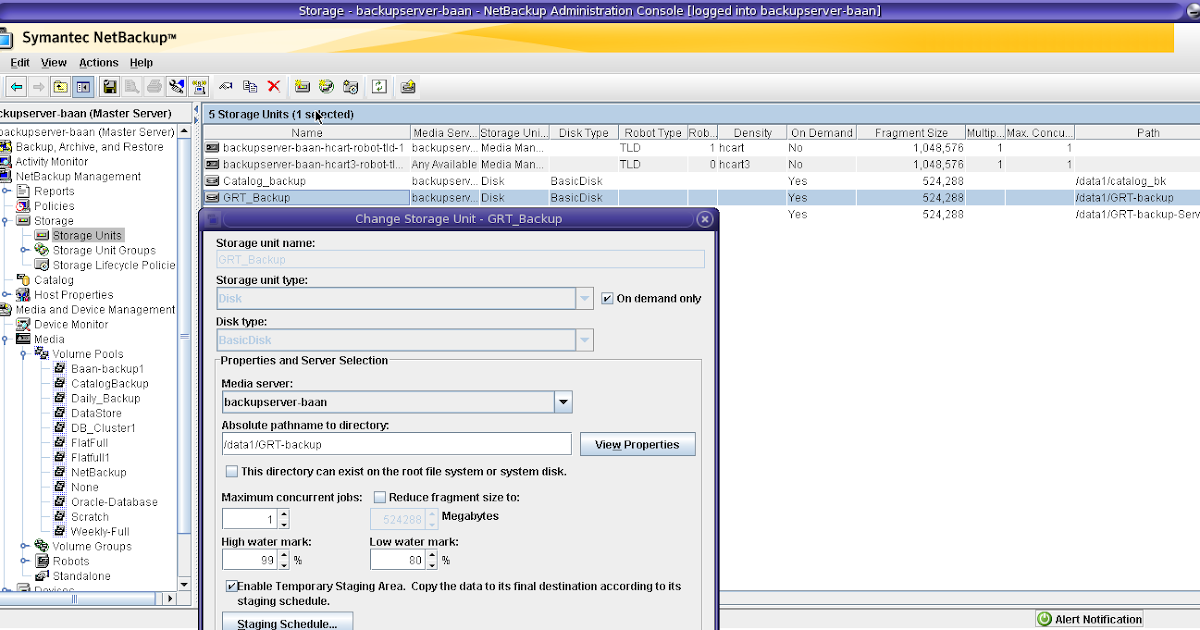
Task: Click the manual relocation toolbar icon
Action: click(x=408, y=87)
